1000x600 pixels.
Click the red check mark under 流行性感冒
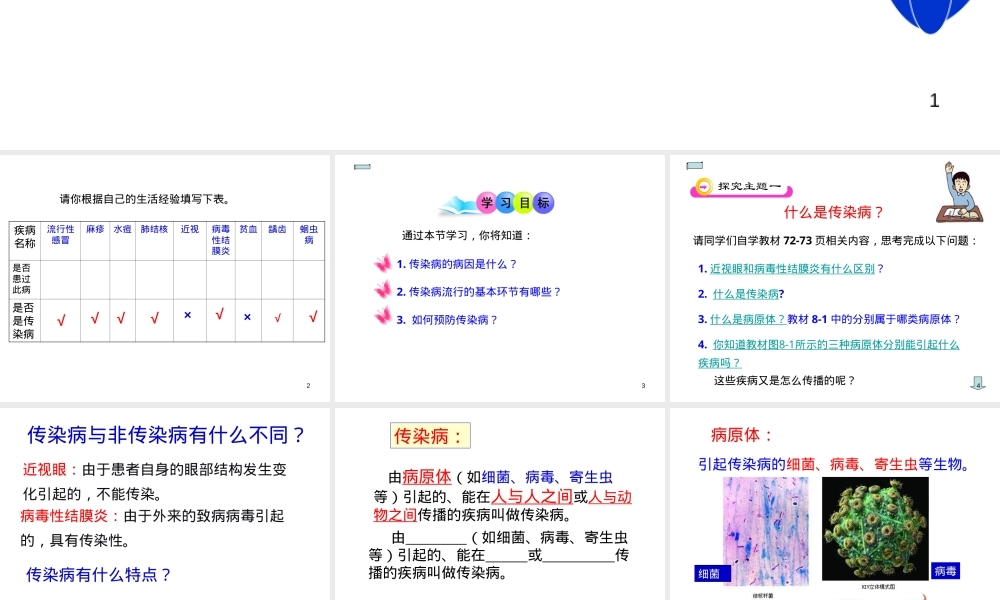coord(61,320)
